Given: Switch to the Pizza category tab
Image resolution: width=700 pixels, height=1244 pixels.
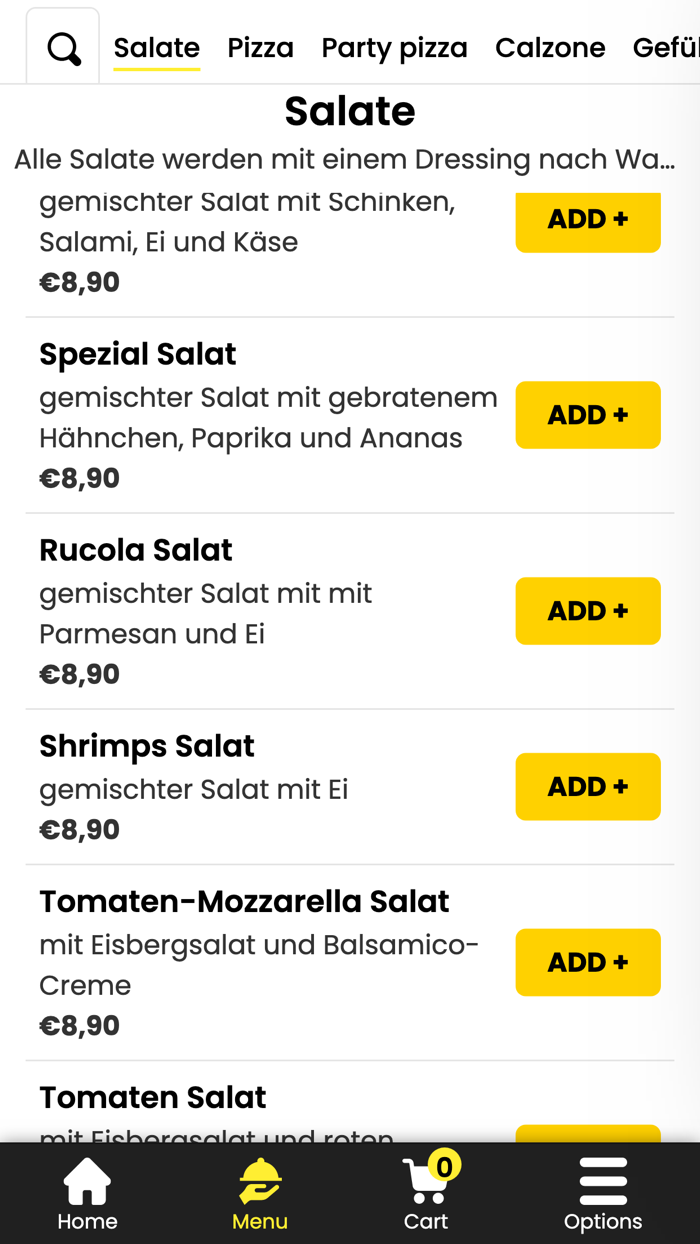Looking at the screenshot, I should pyautogui.click(x=261, y=47).
